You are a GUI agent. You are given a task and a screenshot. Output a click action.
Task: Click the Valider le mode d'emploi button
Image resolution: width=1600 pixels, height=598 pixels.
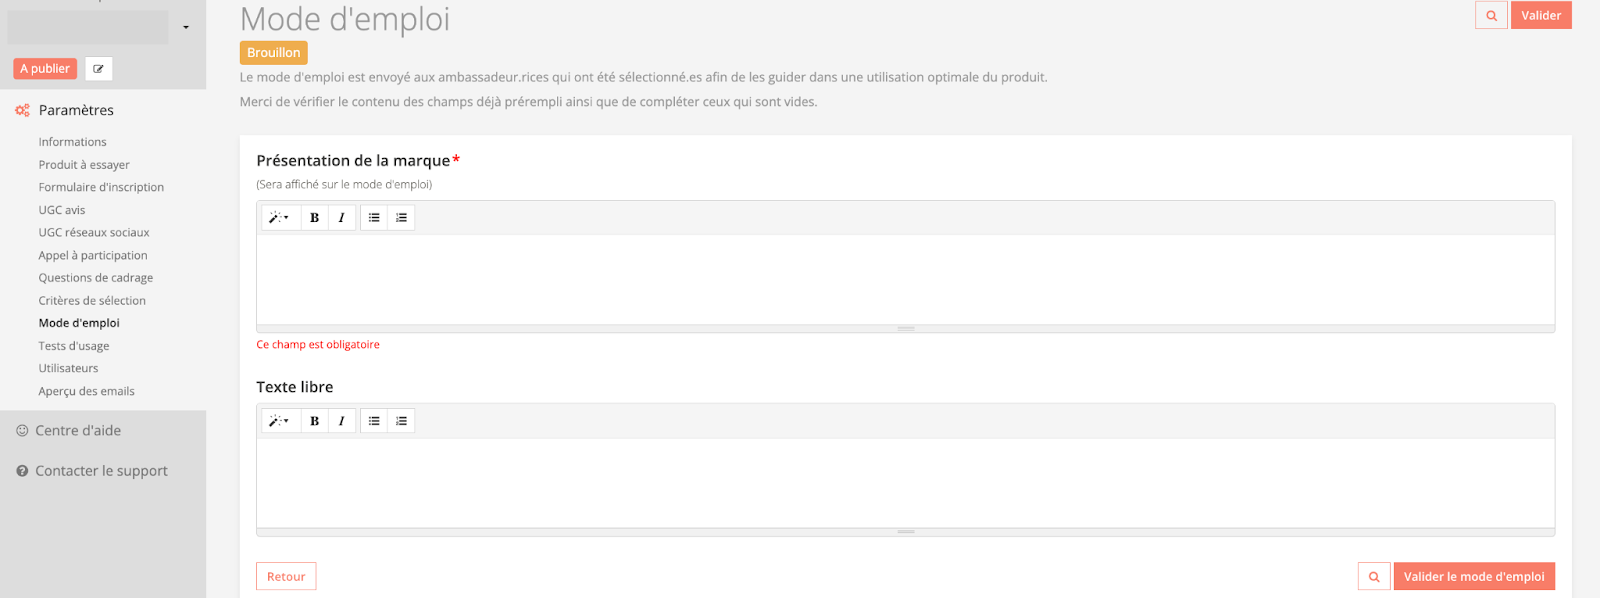(1474, 577)
